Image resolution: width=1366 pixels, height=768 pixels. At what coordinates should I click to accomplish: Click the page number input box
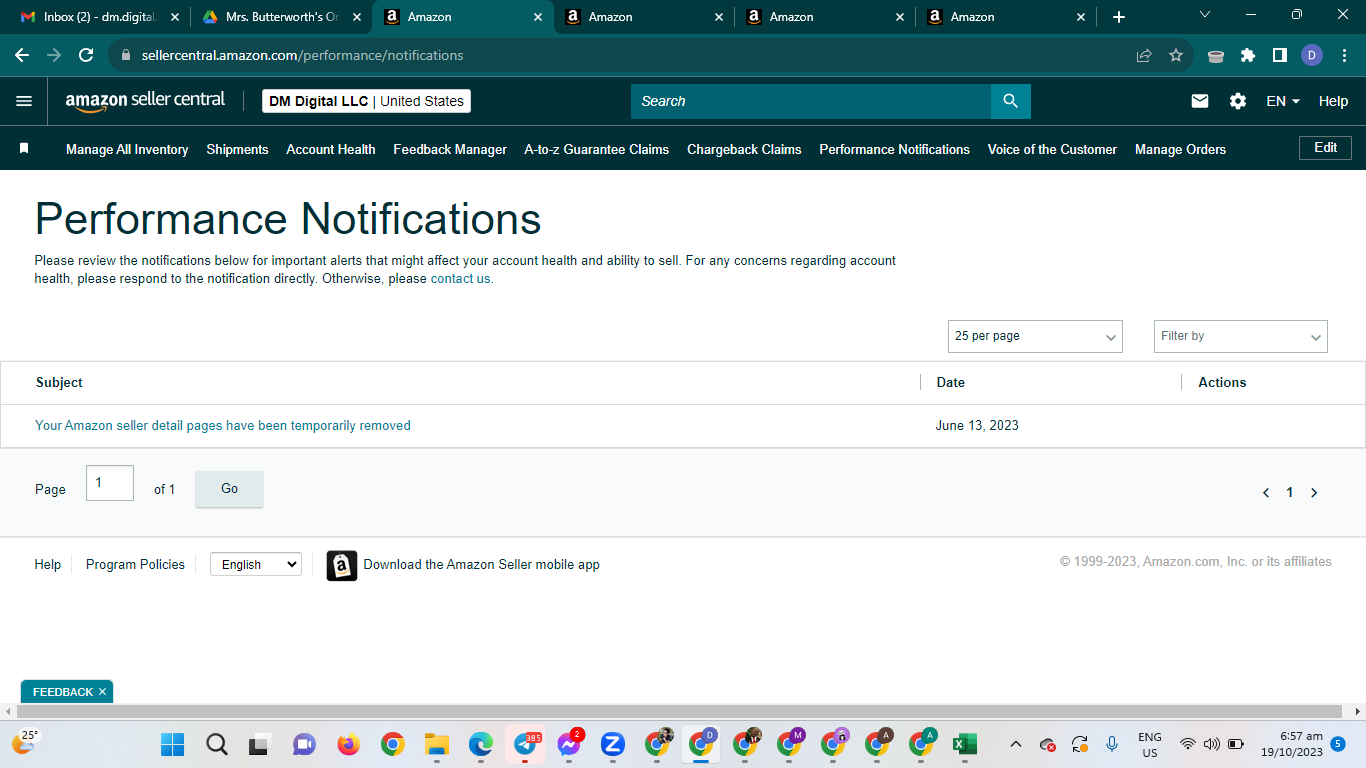[x=110, y=483]
